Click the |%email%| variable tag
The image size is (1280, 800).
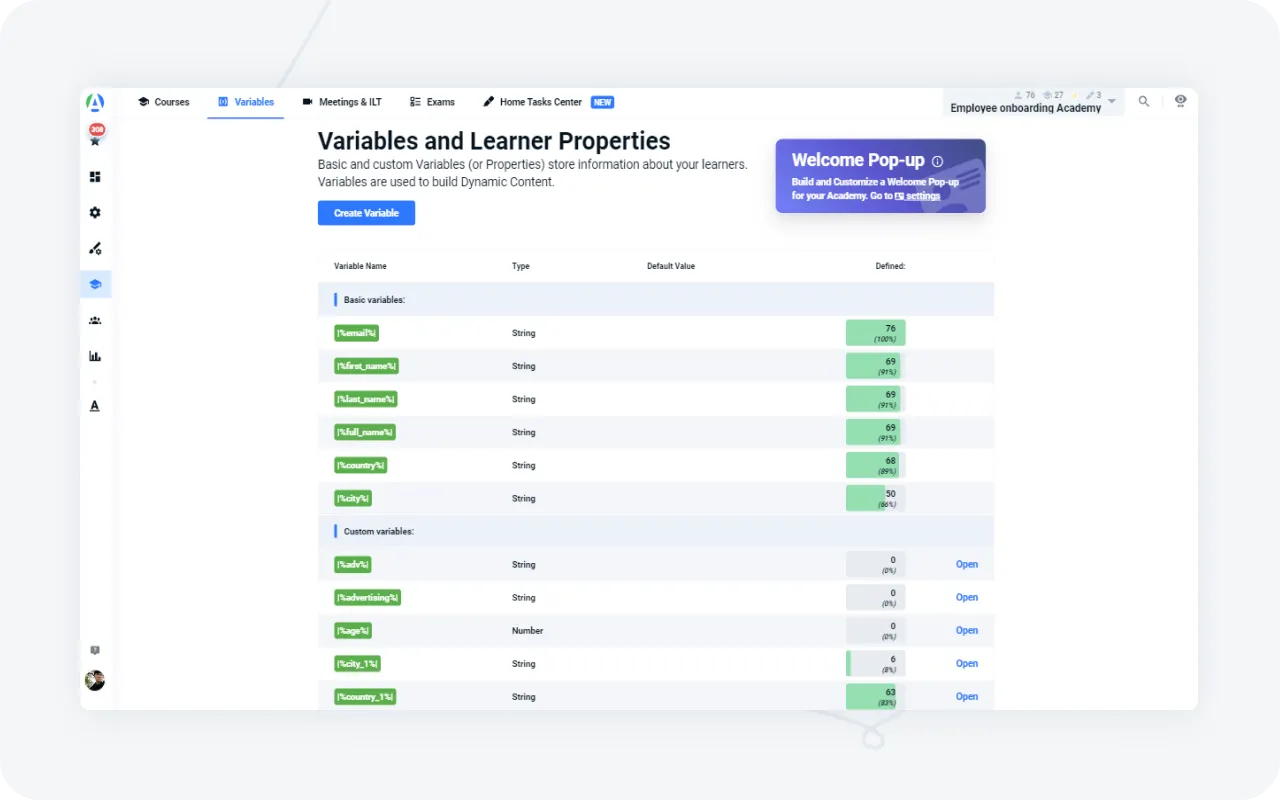356,333
